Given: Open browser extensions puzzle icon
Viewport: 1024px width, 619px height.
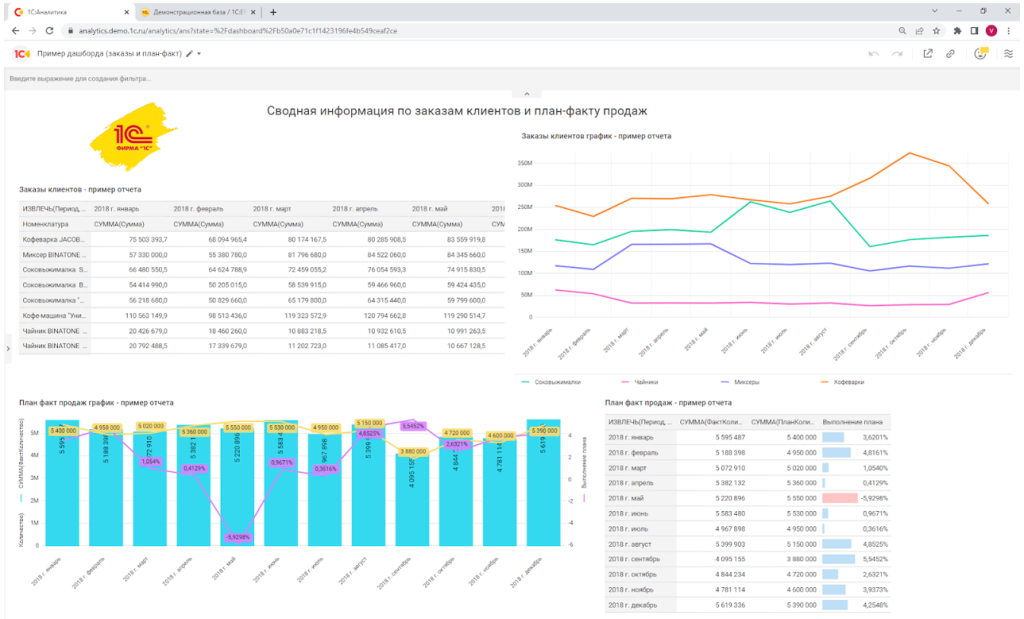Looking at the screenshot, I should coord(957,31).
